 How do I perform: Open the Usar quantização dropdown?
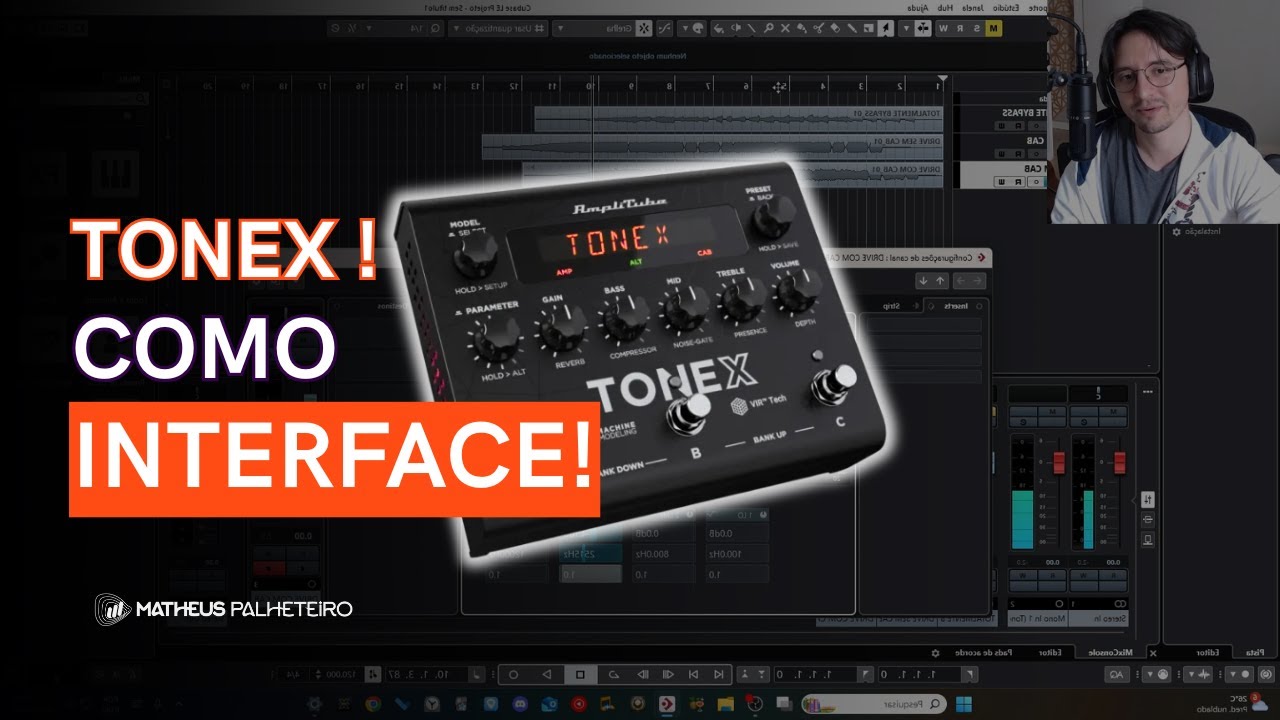pyautogui.click(x=500, y=28)
